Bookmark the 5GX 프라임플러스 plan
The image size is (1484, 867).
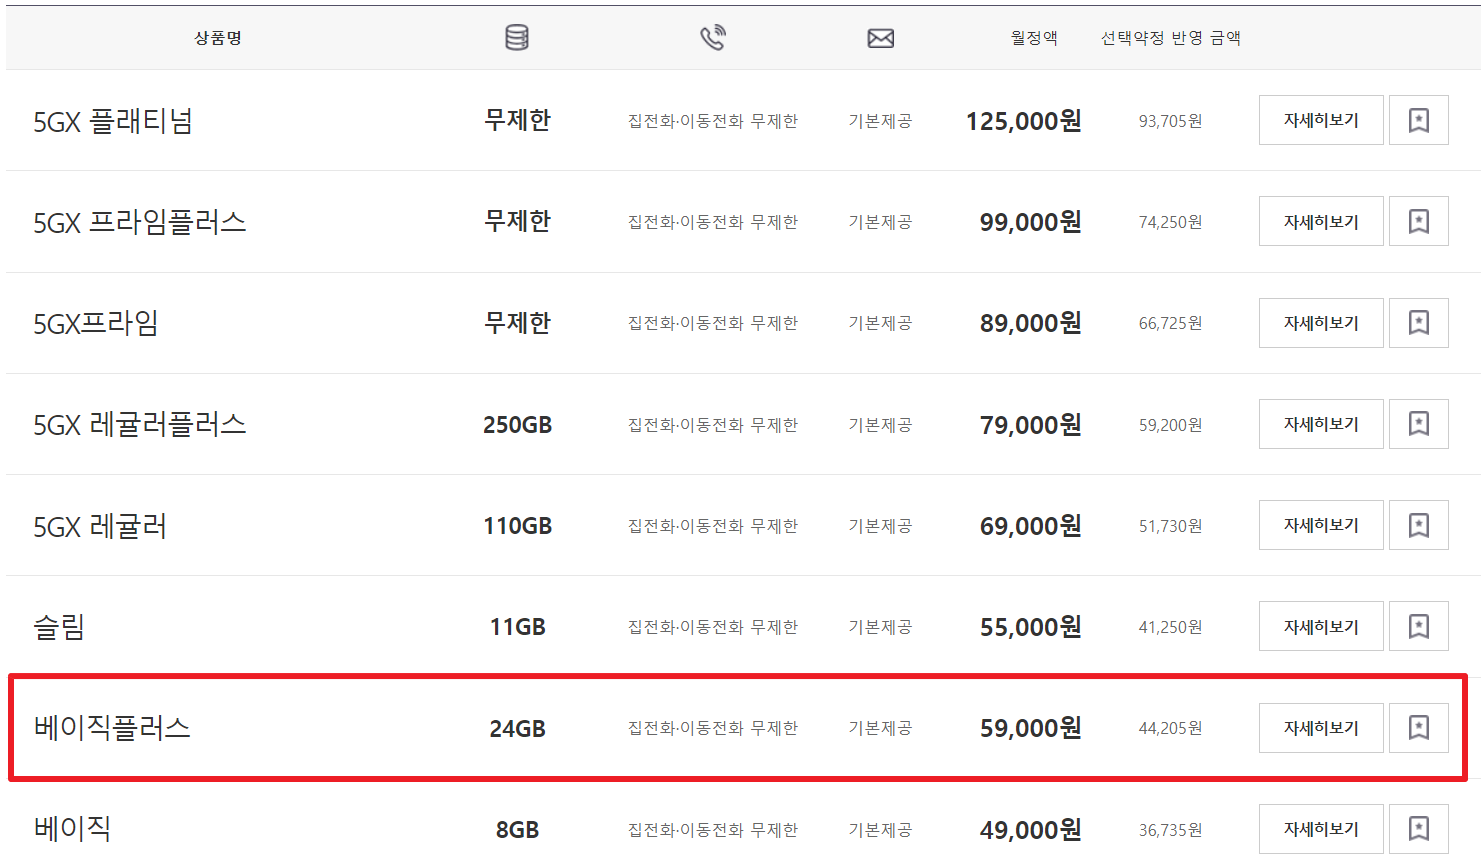click(1419, 221)
